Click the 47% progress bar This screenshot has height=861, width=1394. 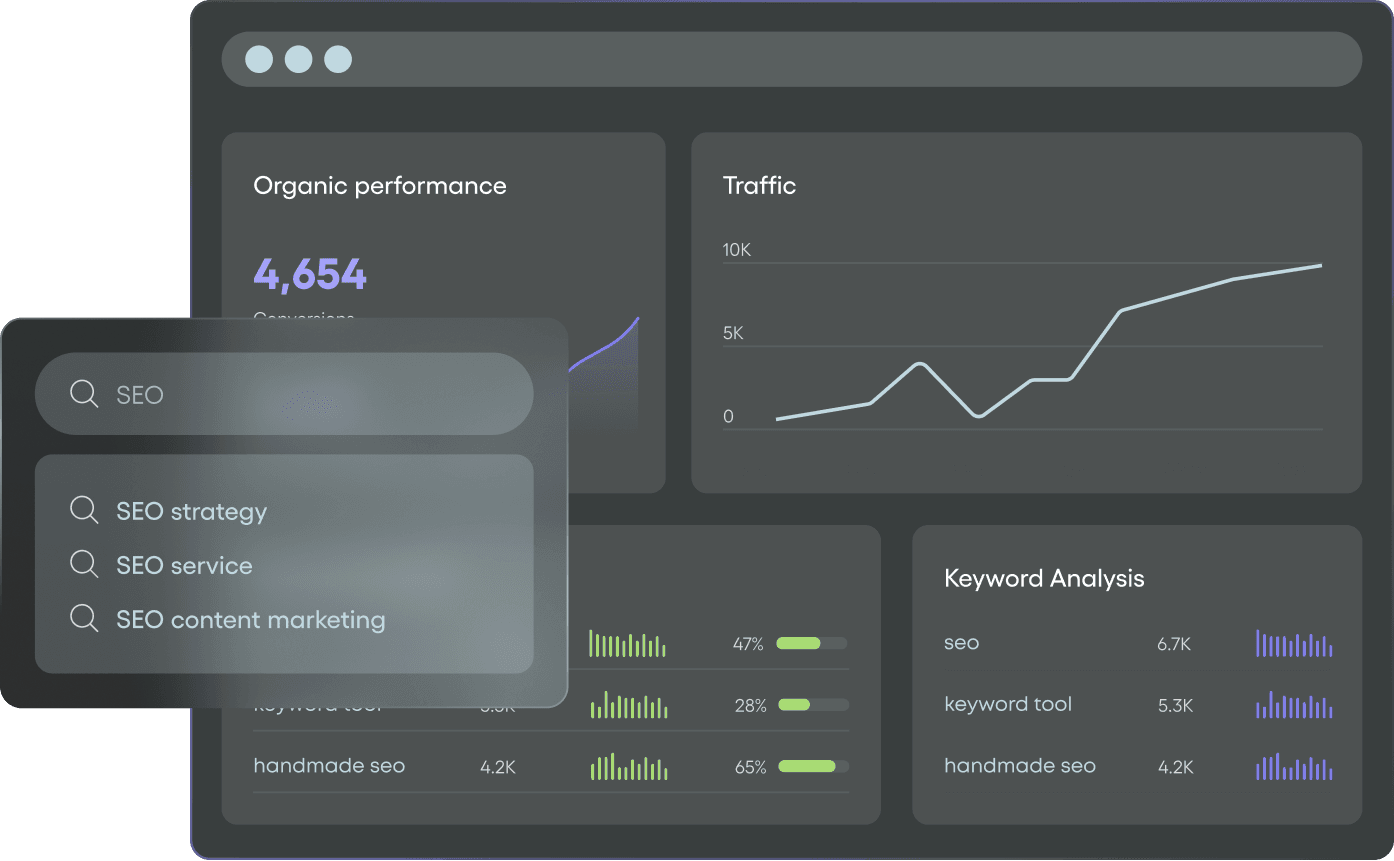(x=810, y=644)
